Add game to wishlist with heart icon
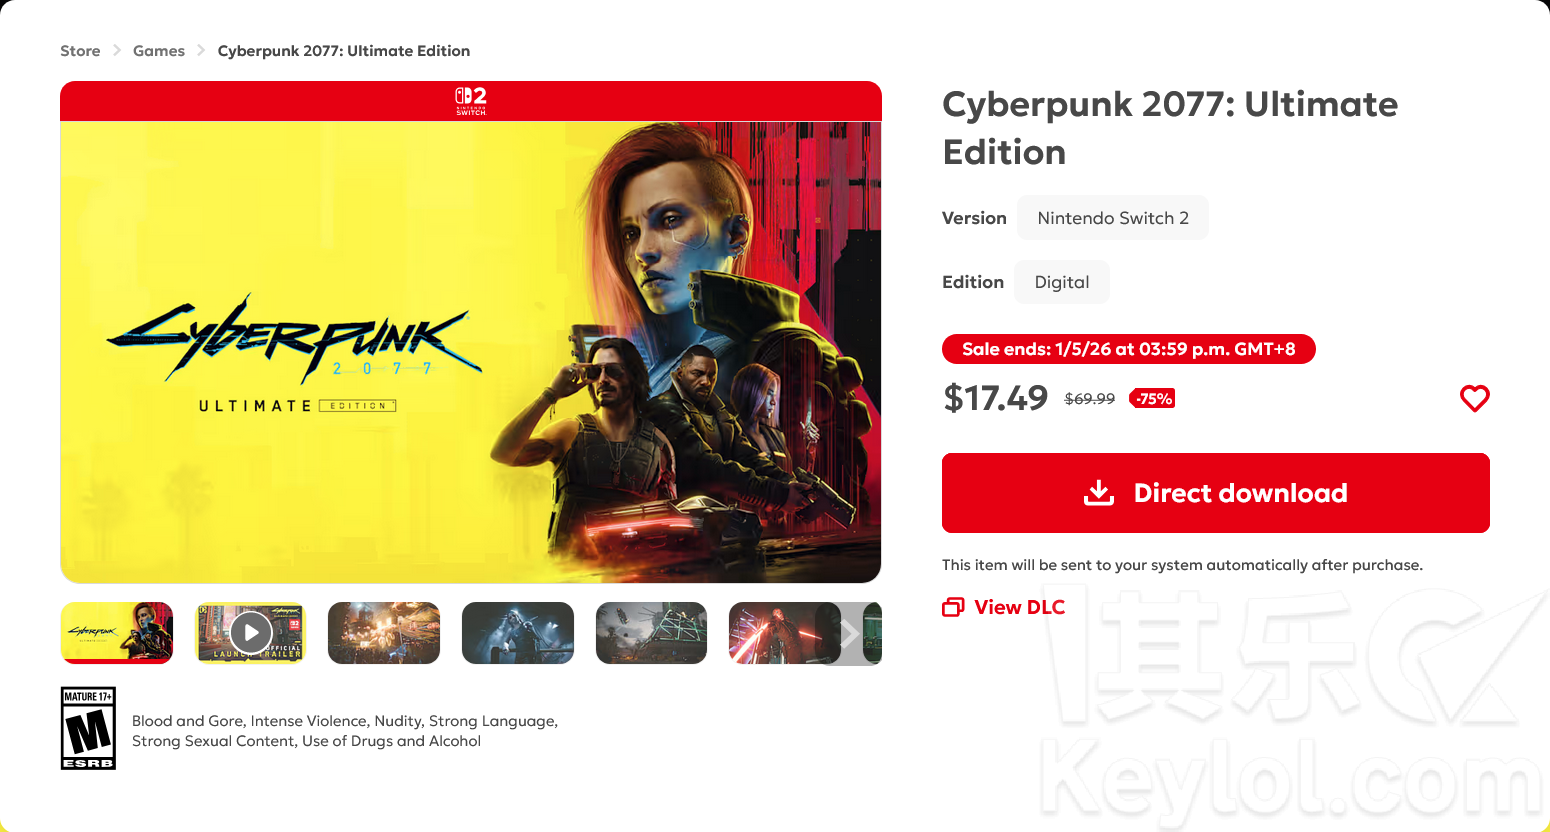1550x832 pixels. 1474,398
